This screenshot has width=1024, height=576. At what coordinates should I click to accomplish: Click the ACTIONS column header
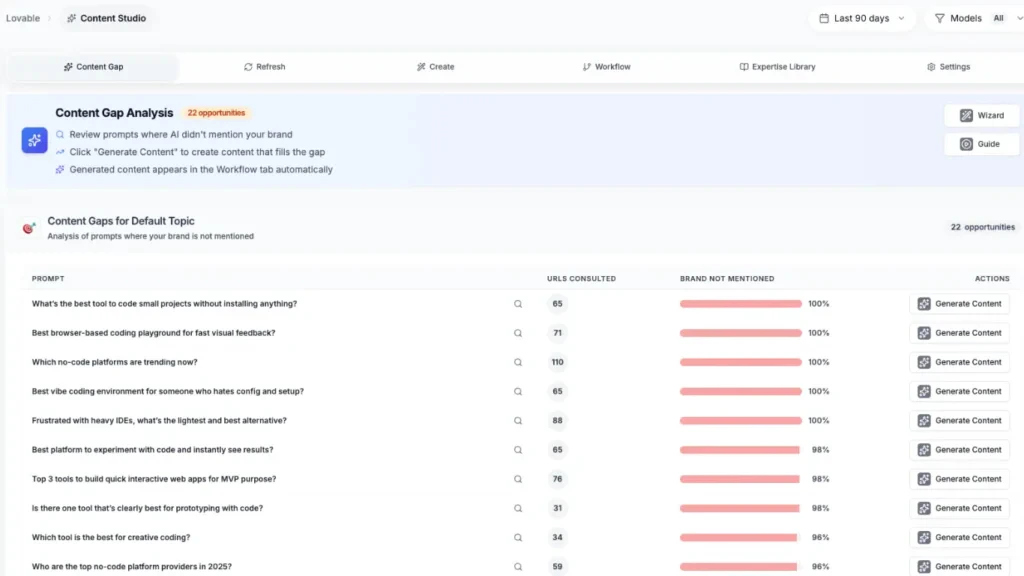pyautogui.click(x=992, y=279)
